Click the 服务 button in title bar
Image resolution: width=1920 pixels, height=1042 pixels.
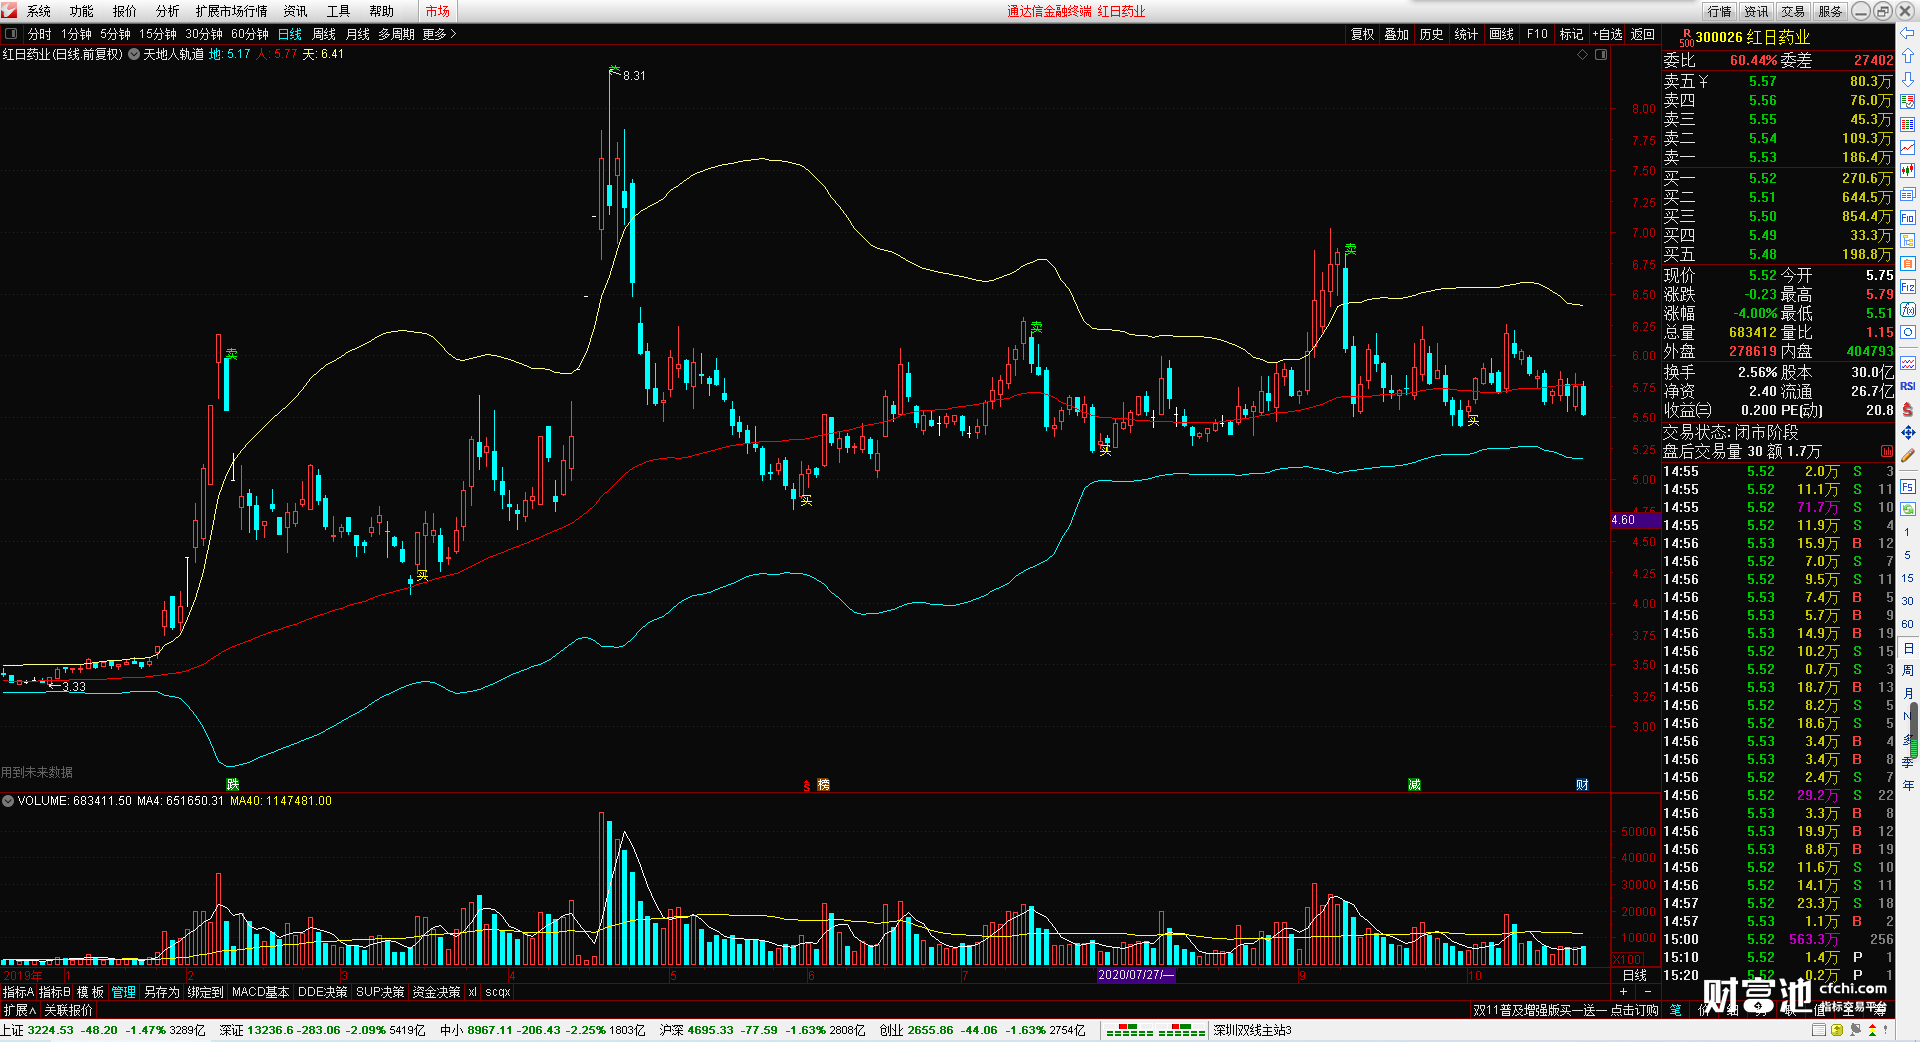click(x=1830, y=11)
